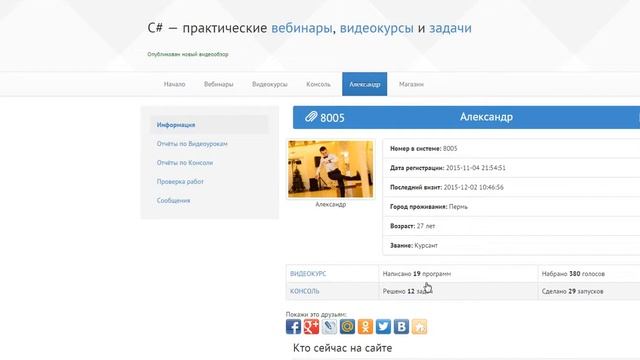Screen dimensions: 640x360
Task: Click the Набрано 380 голосов cell
Action: 589,274
